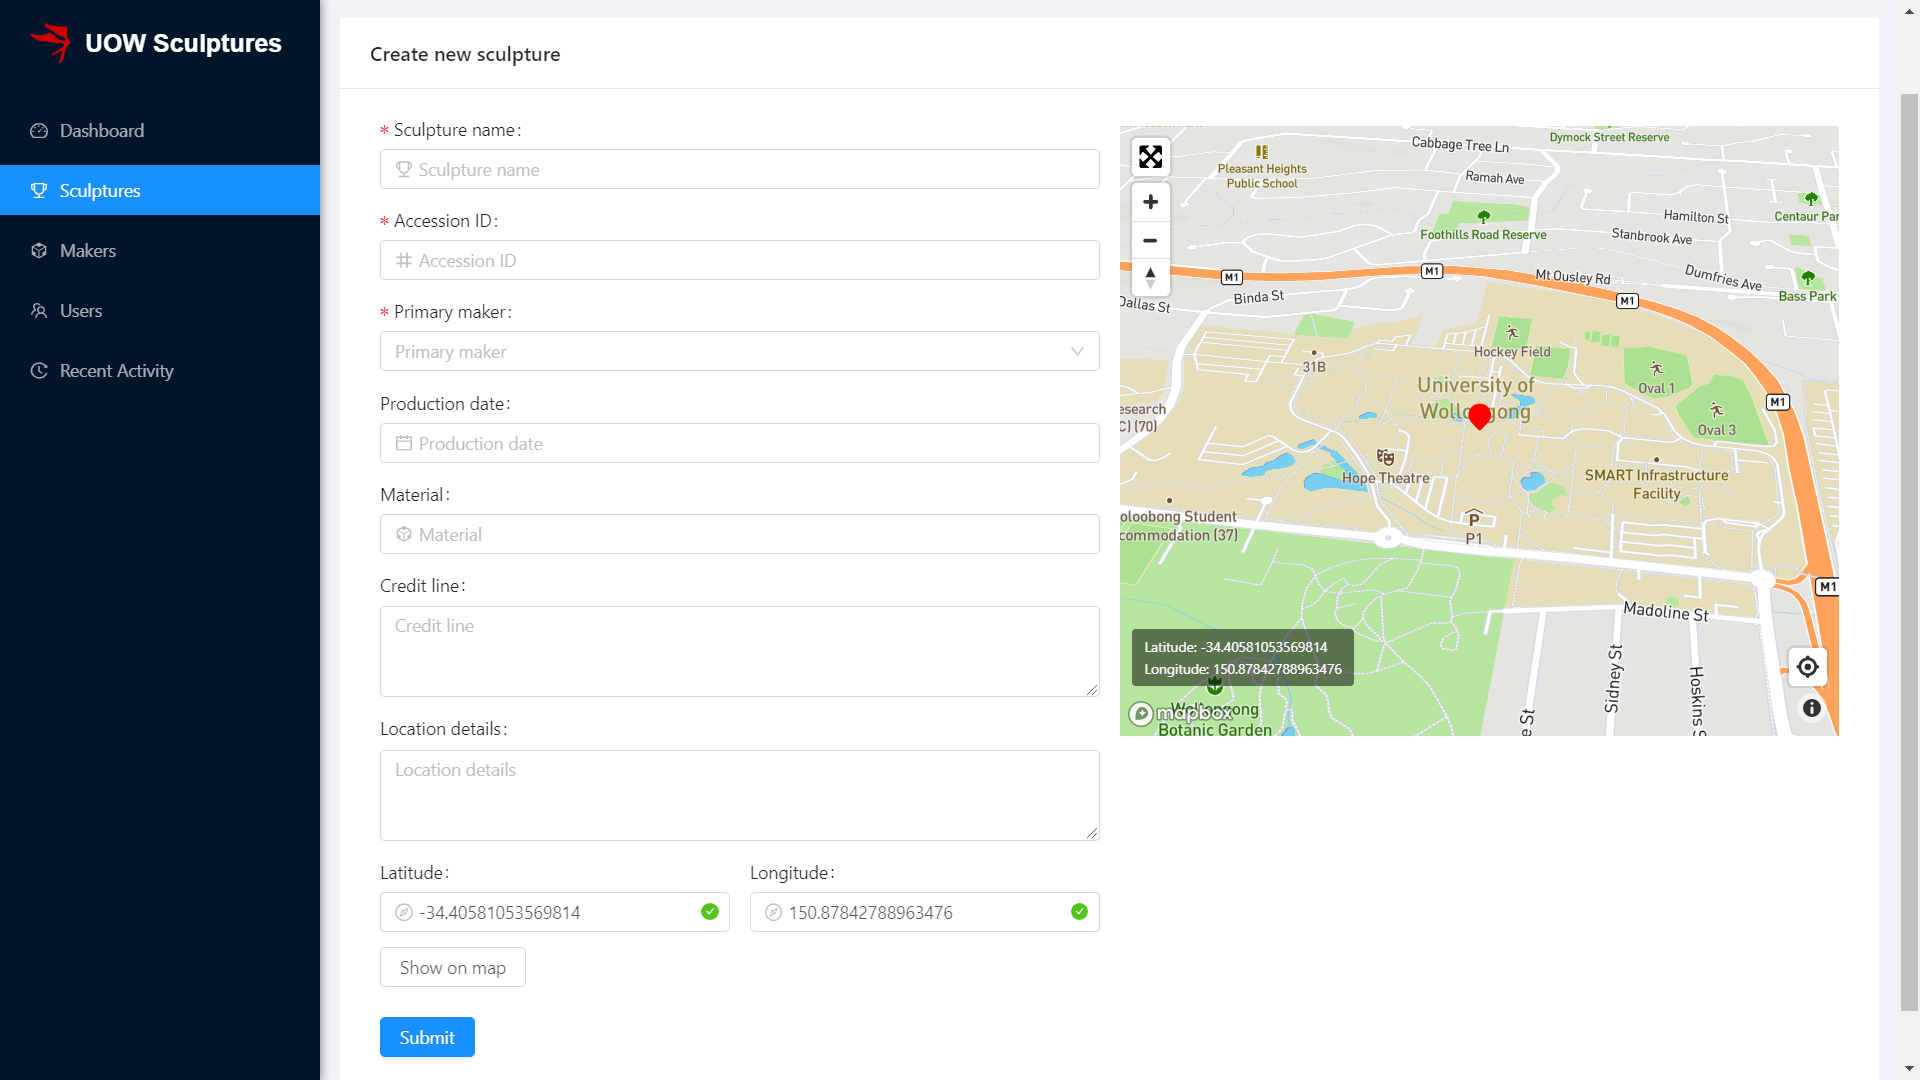This screenshot has width=1920, height=1080.
Task: Click the map geolocation/compass icon
Action: click(x=1808, y=667)
